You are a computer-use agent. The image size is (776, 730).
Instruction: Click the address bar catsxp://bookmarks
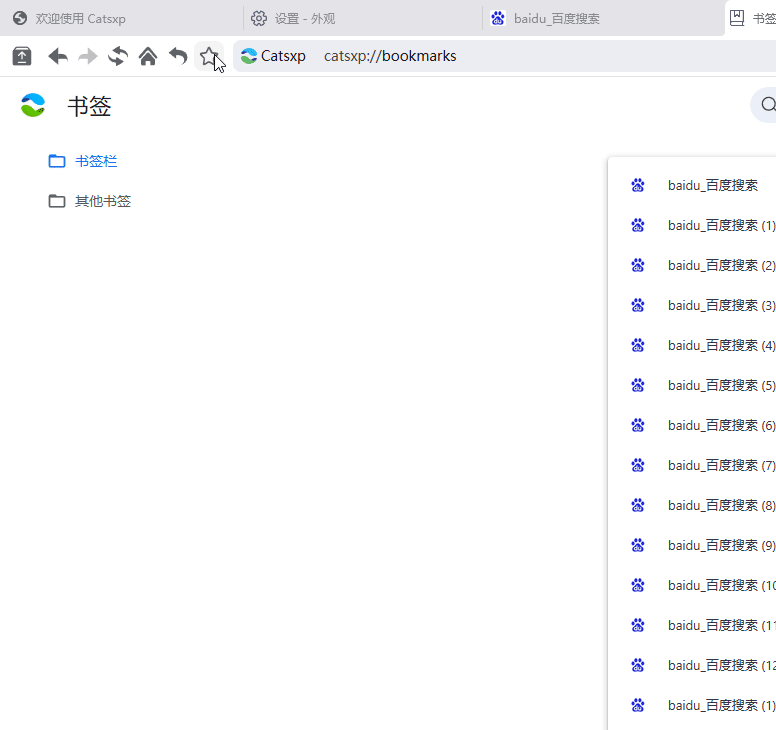[x=504, y=56]
